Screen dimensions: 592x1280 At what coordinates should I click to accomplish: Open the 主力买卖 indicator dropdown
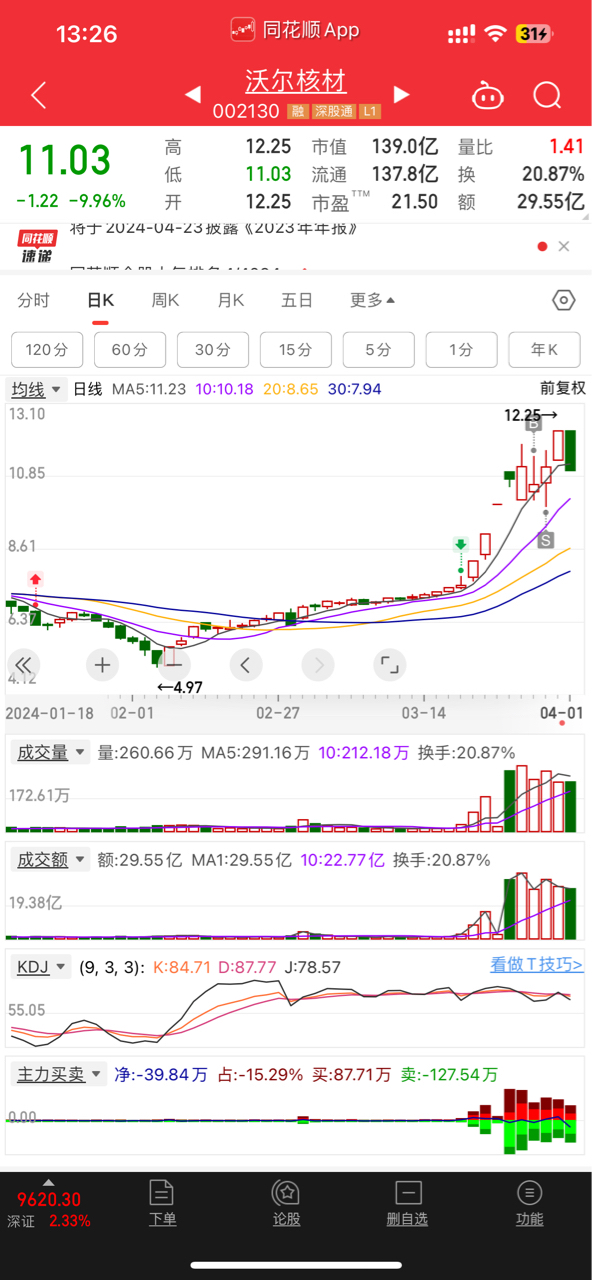[58, 1075]
